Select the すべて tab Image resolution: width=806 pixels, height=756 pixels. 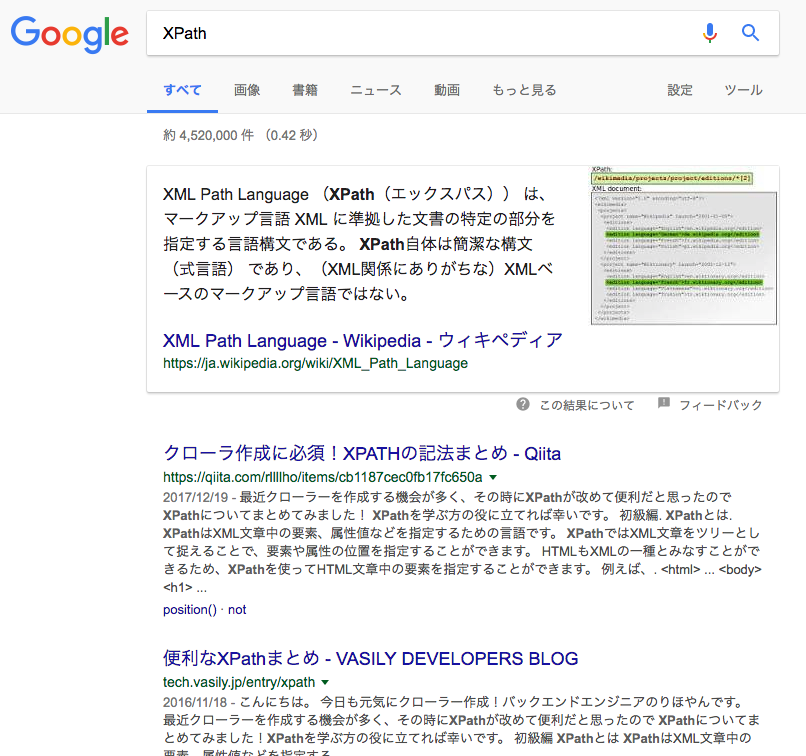182,90
